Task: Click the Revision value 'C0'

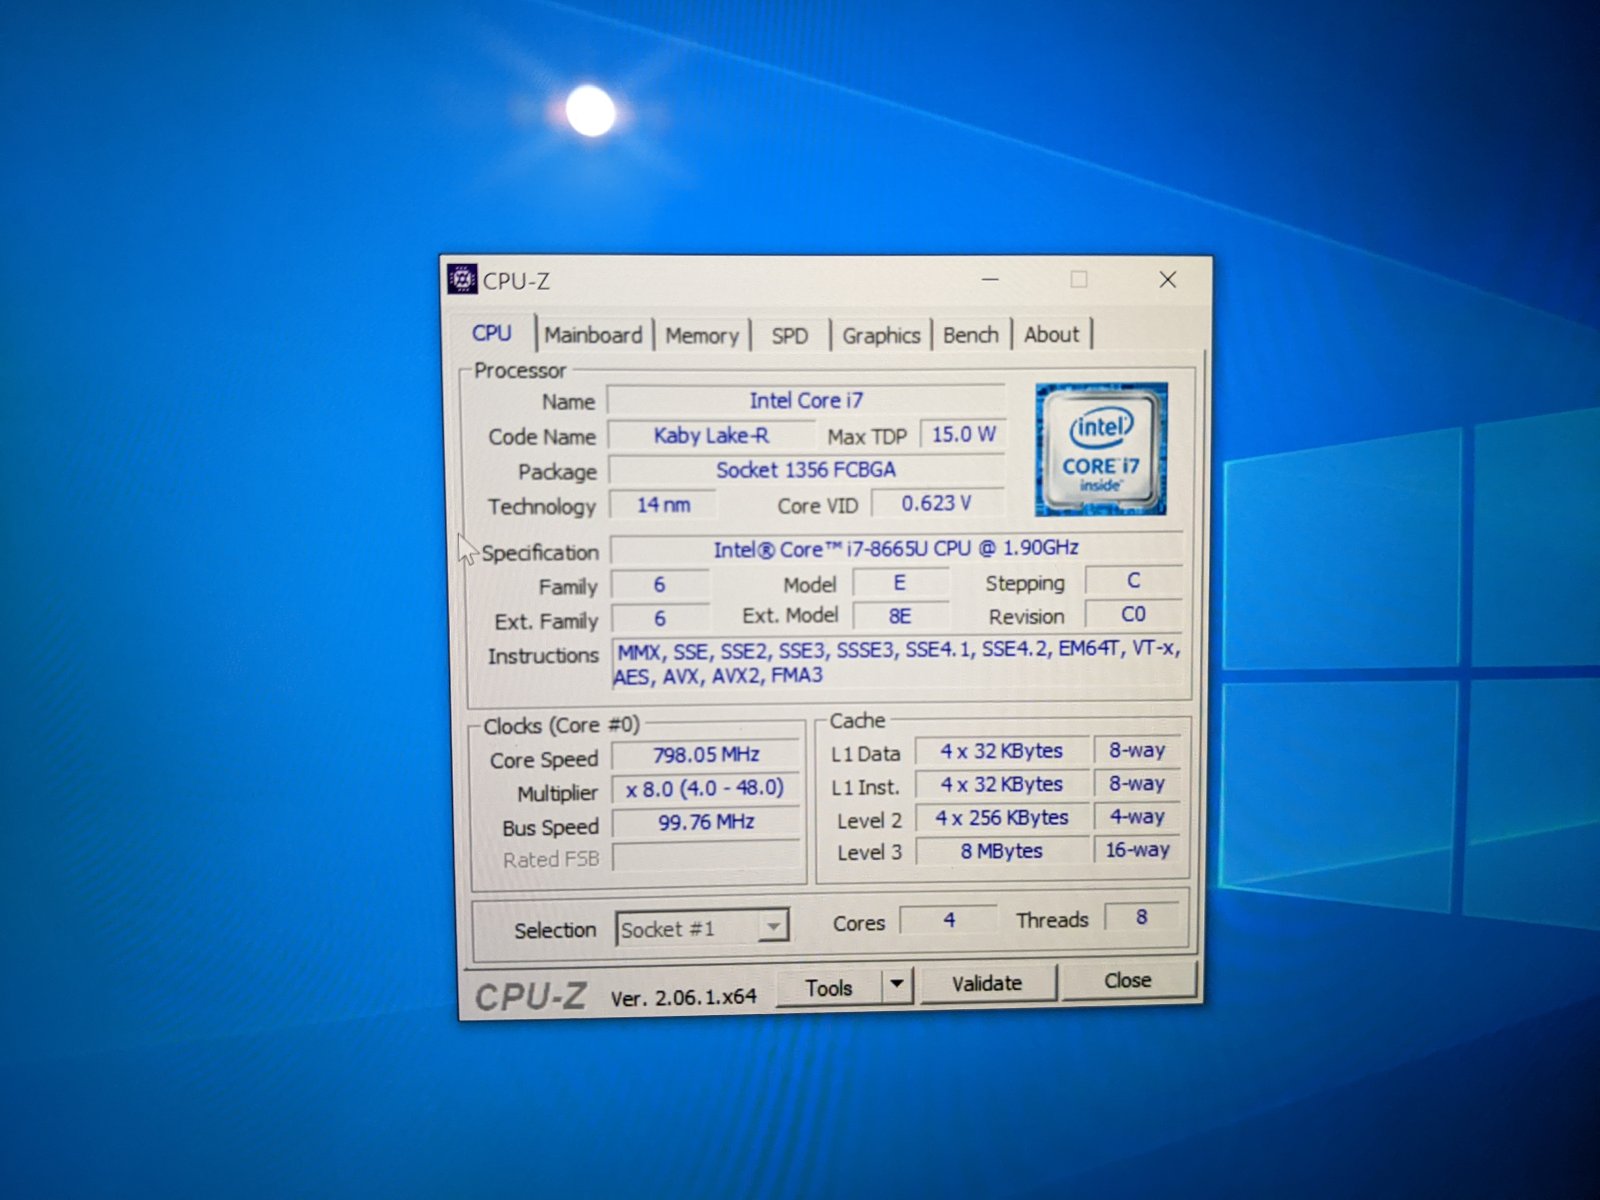Action: coord(1133,614)
